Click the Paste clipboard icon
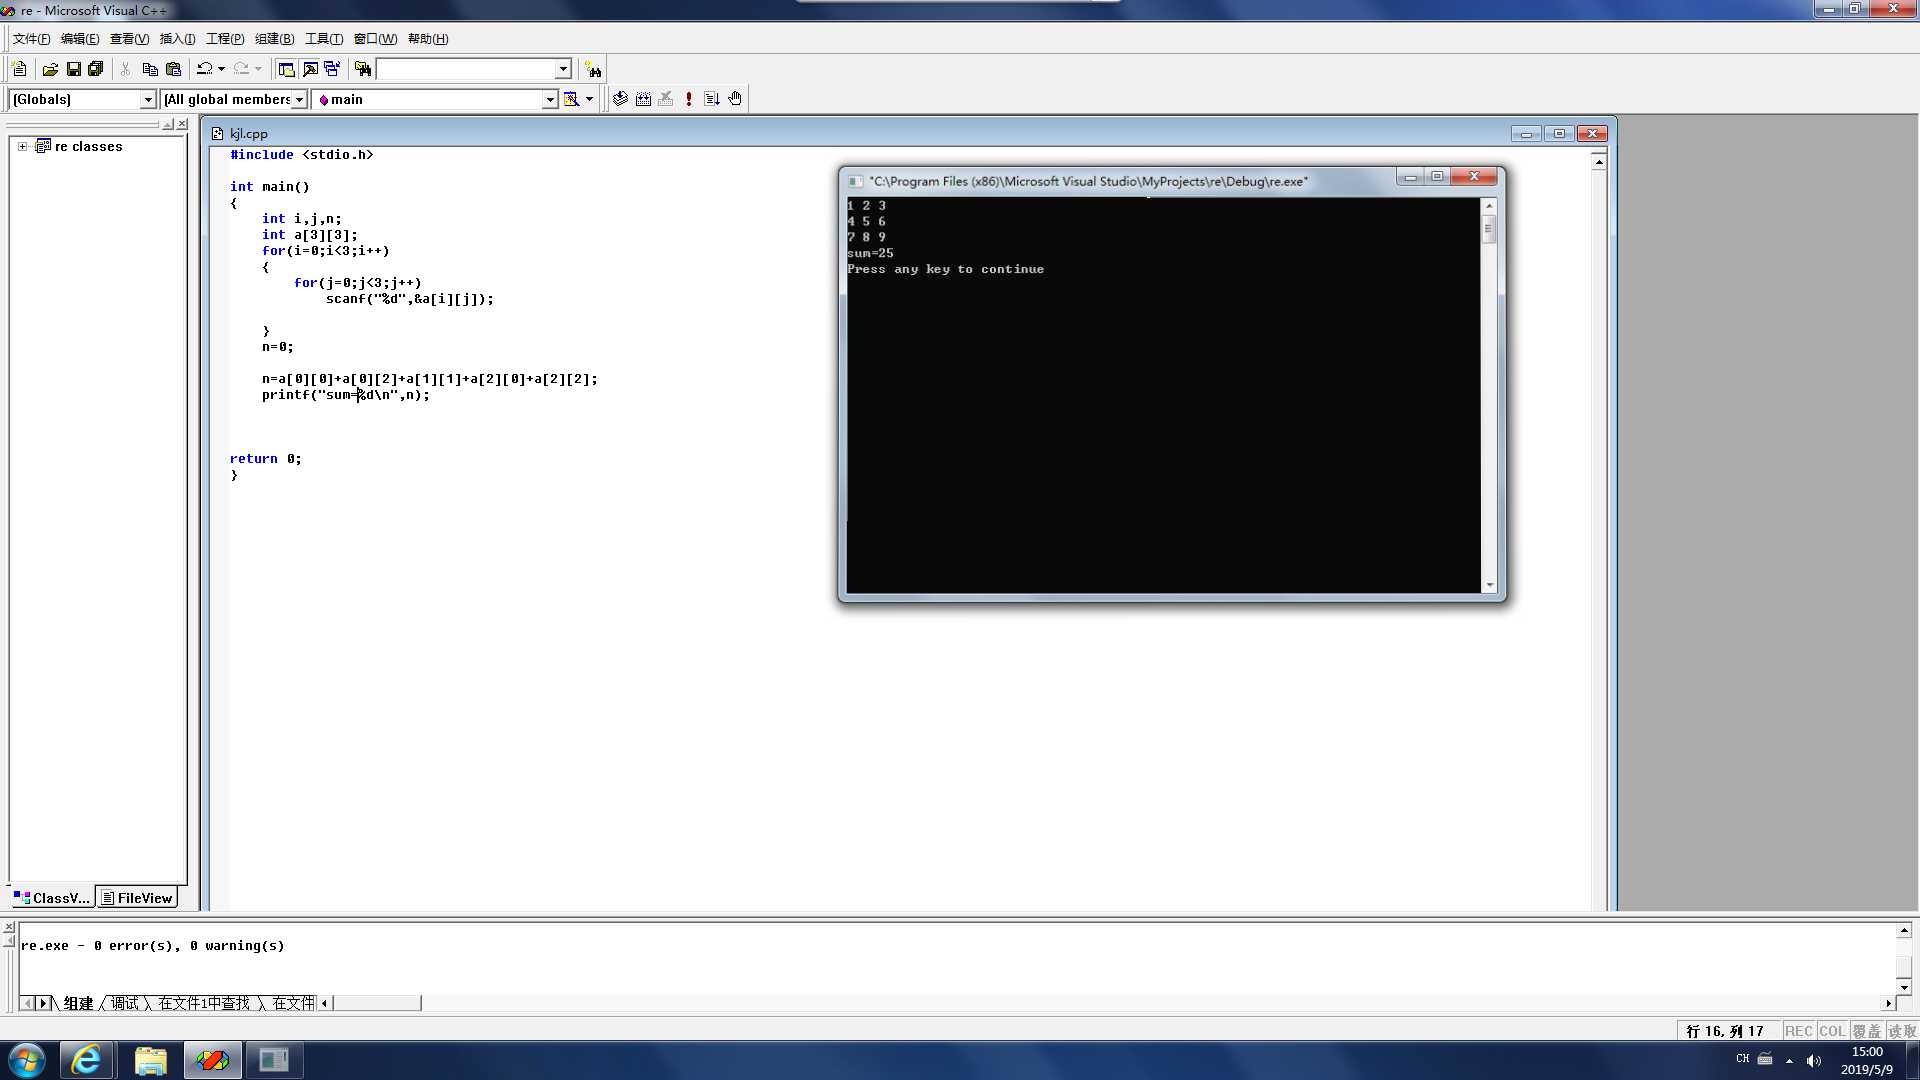The image size is (1920, 1080). pos(173,69)
